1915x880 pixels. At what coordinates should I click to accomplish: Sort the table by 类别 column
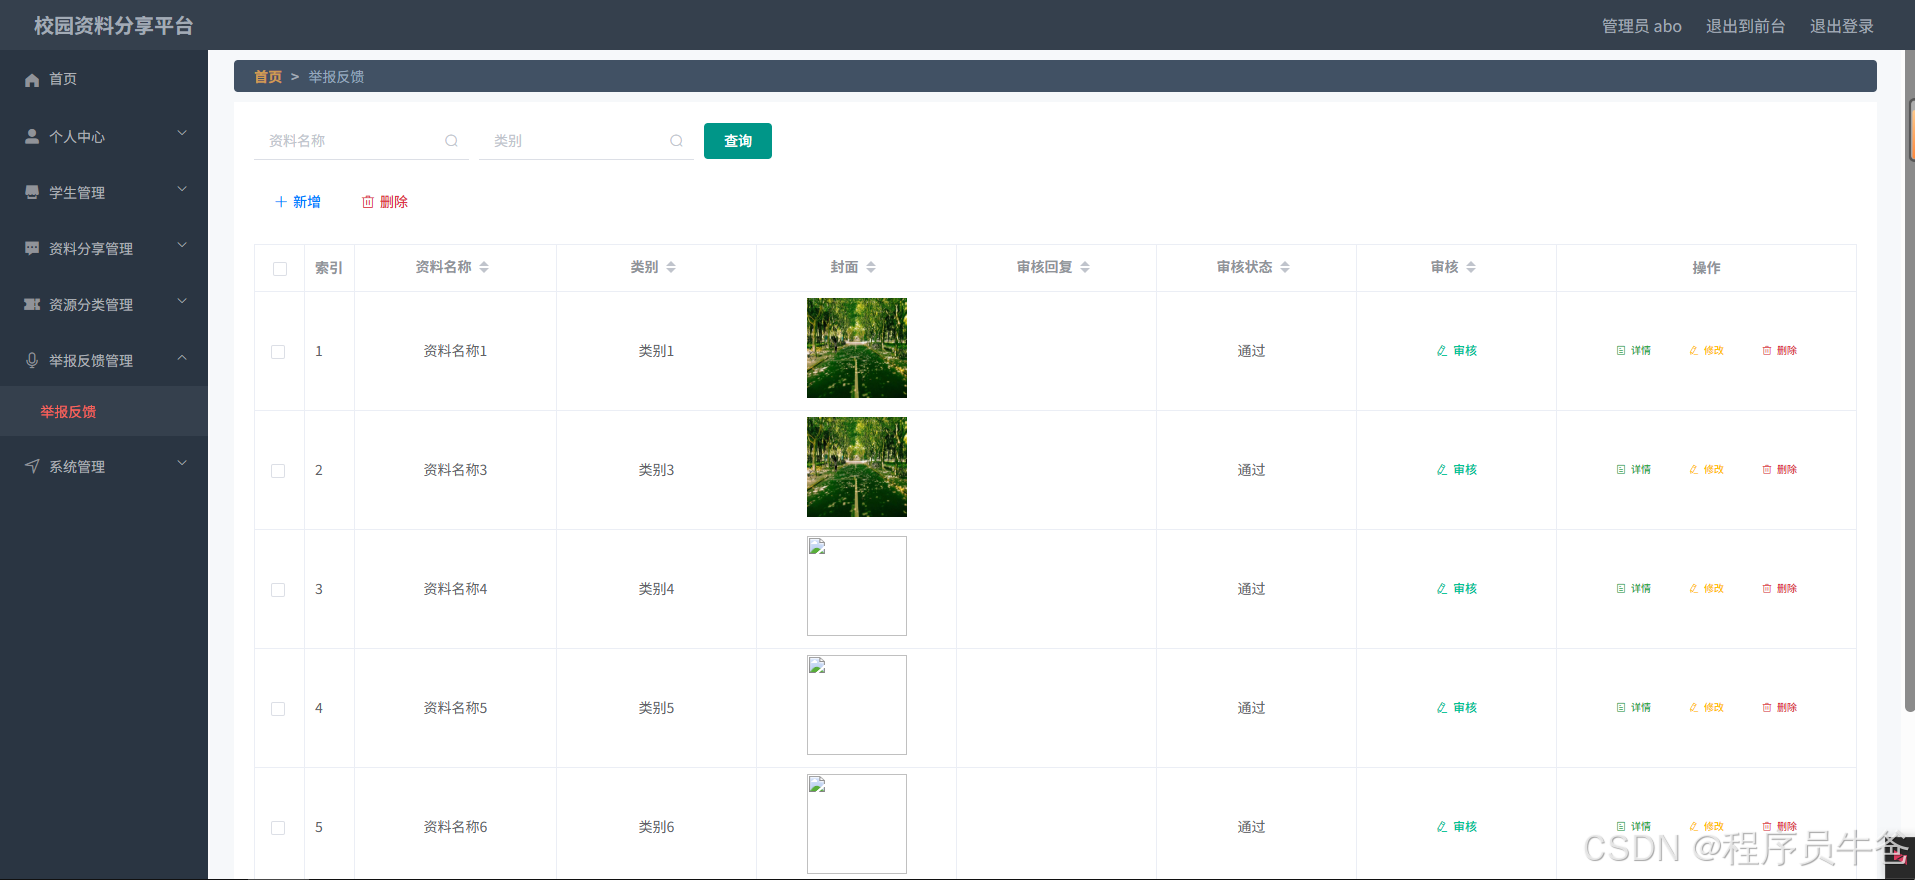pos(671,267)
